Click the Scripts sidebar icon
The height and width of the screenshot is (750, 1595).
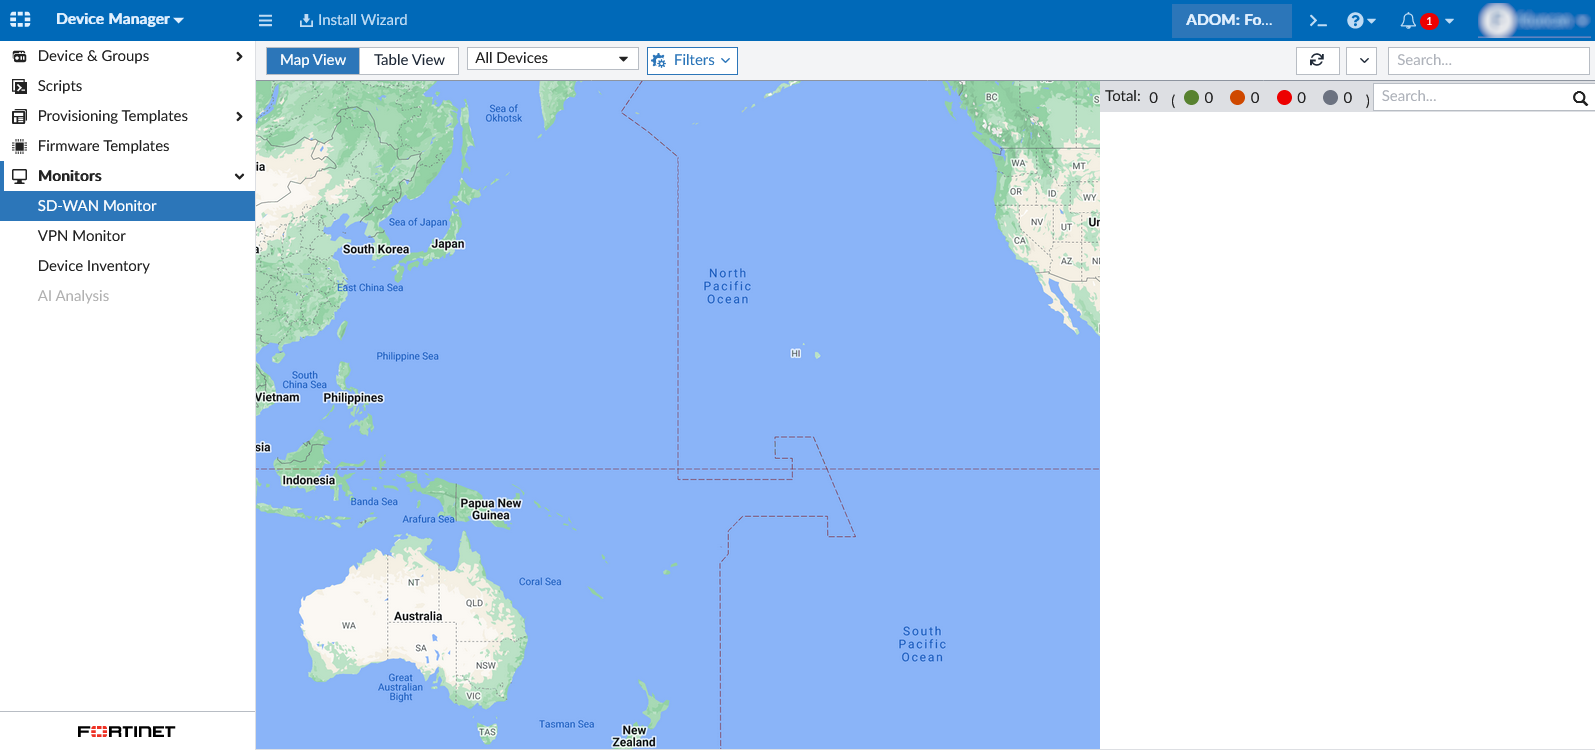19,86
